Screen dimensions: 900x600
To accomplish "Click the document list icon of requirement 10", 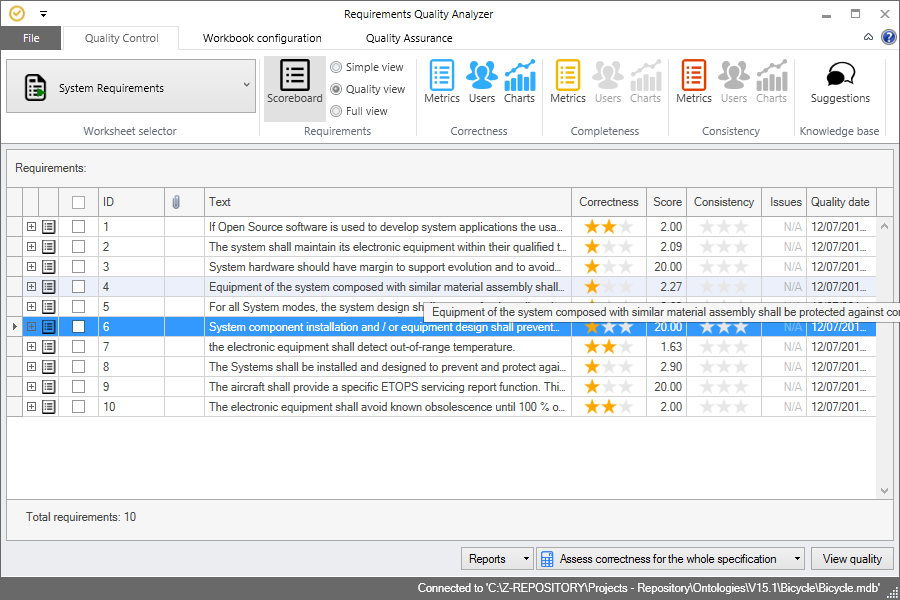I will coord(49,407).
